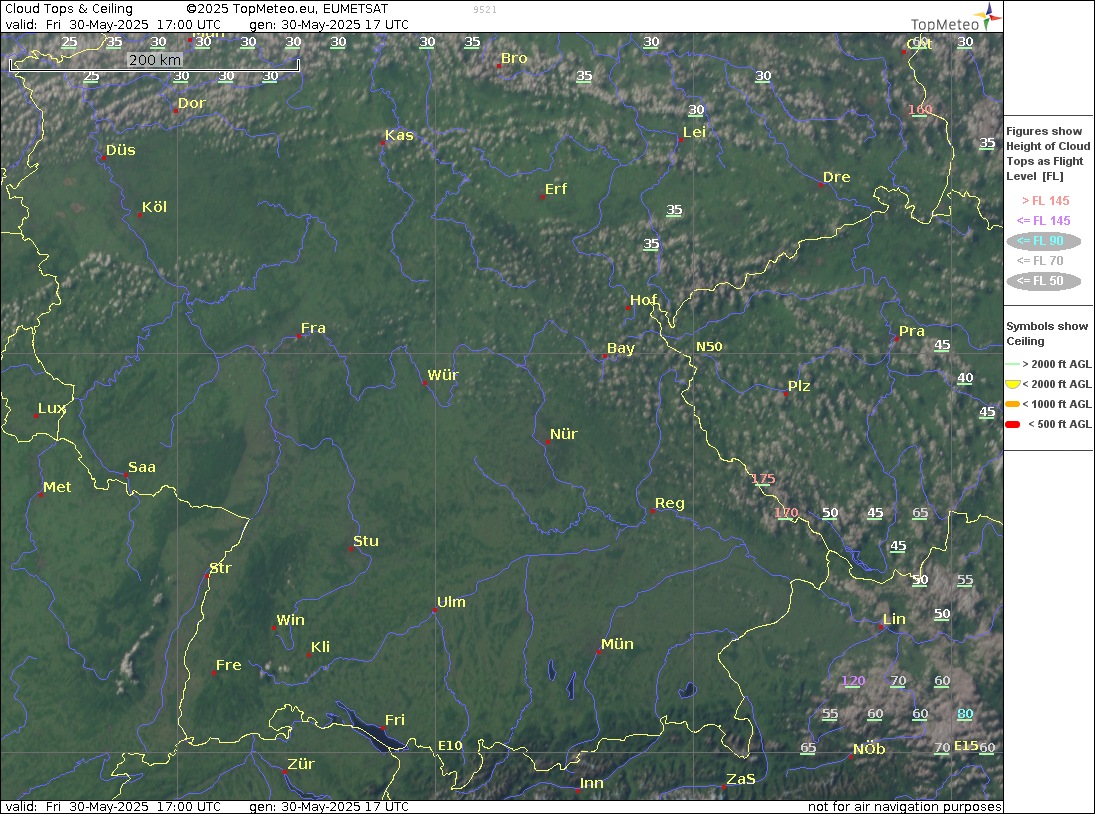The width and height of the screenshot is (1095, 814).
Task: Click the 'not for air navigation purposes' notice
Action: pyautogui.click(x=904, y=806)
